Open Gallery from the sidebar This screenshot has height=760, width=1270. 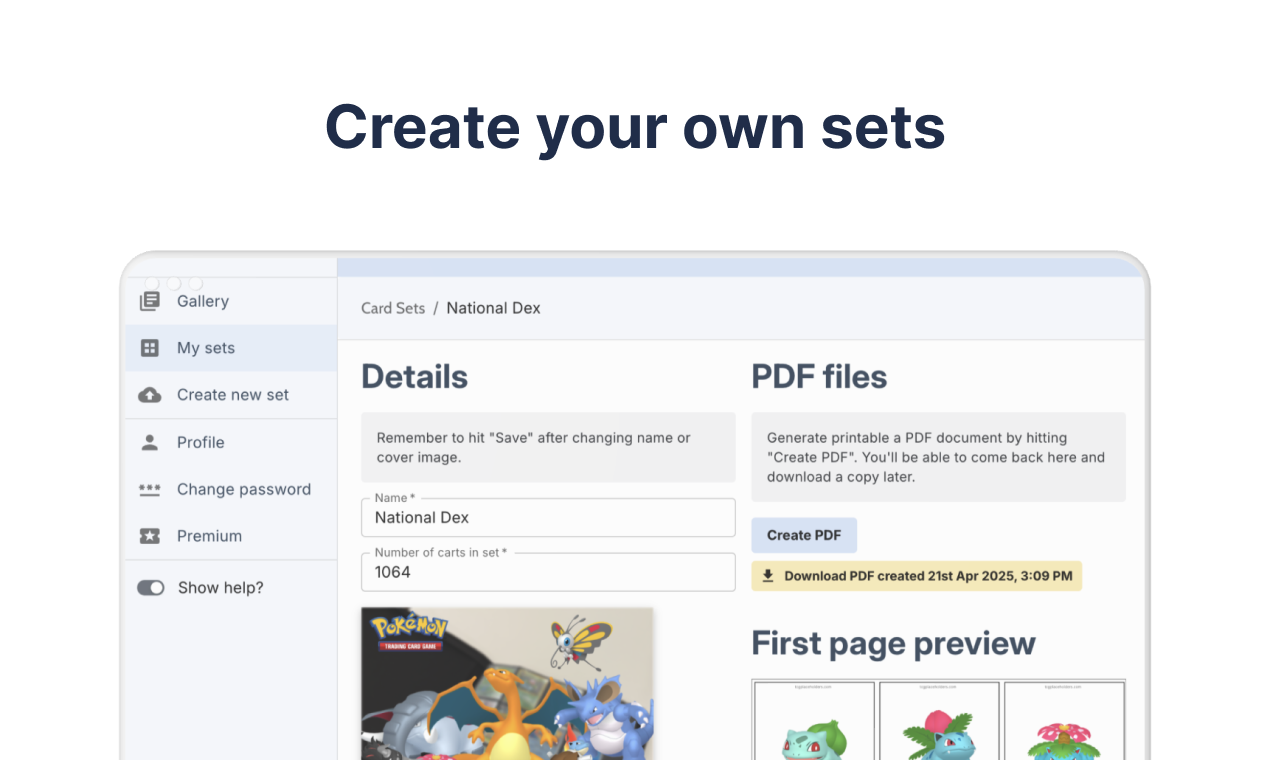pyautogui.click(x=231, y=301)
